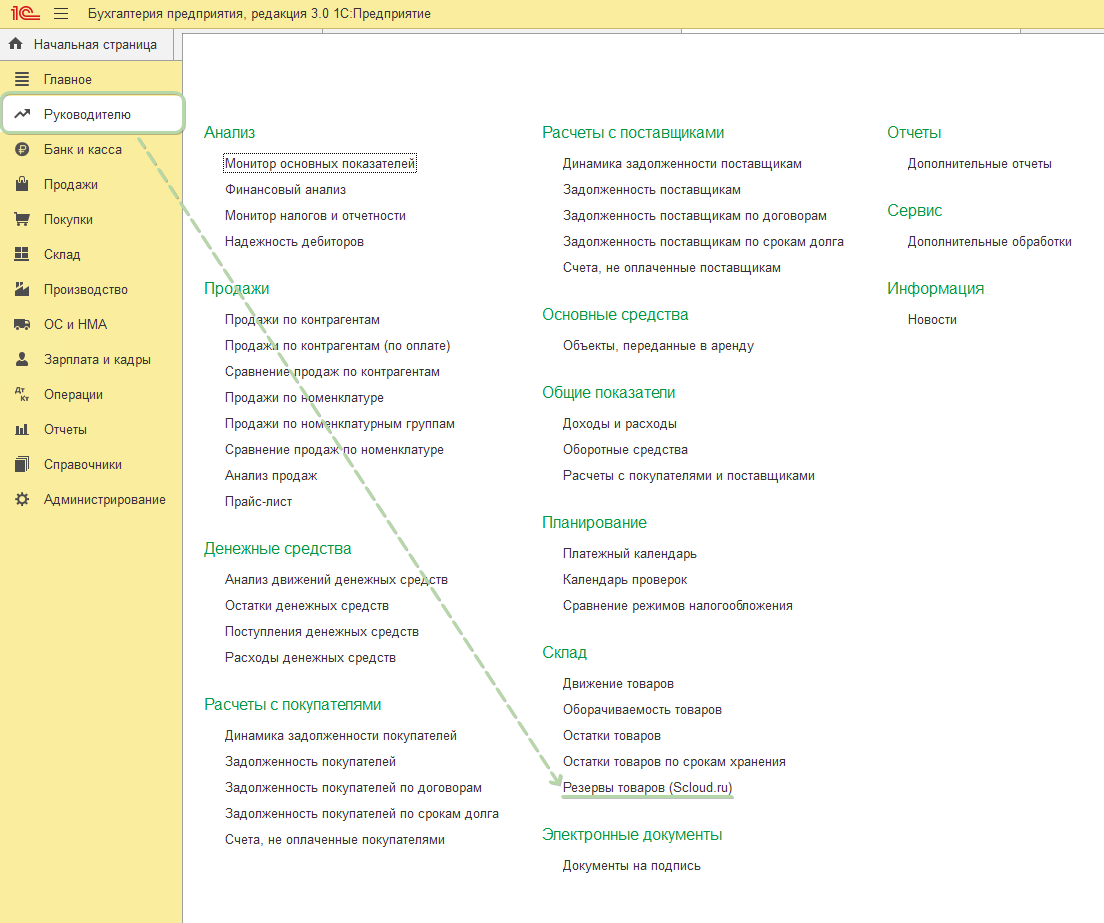Click the home icon of Начальная страница

(15, 44)
